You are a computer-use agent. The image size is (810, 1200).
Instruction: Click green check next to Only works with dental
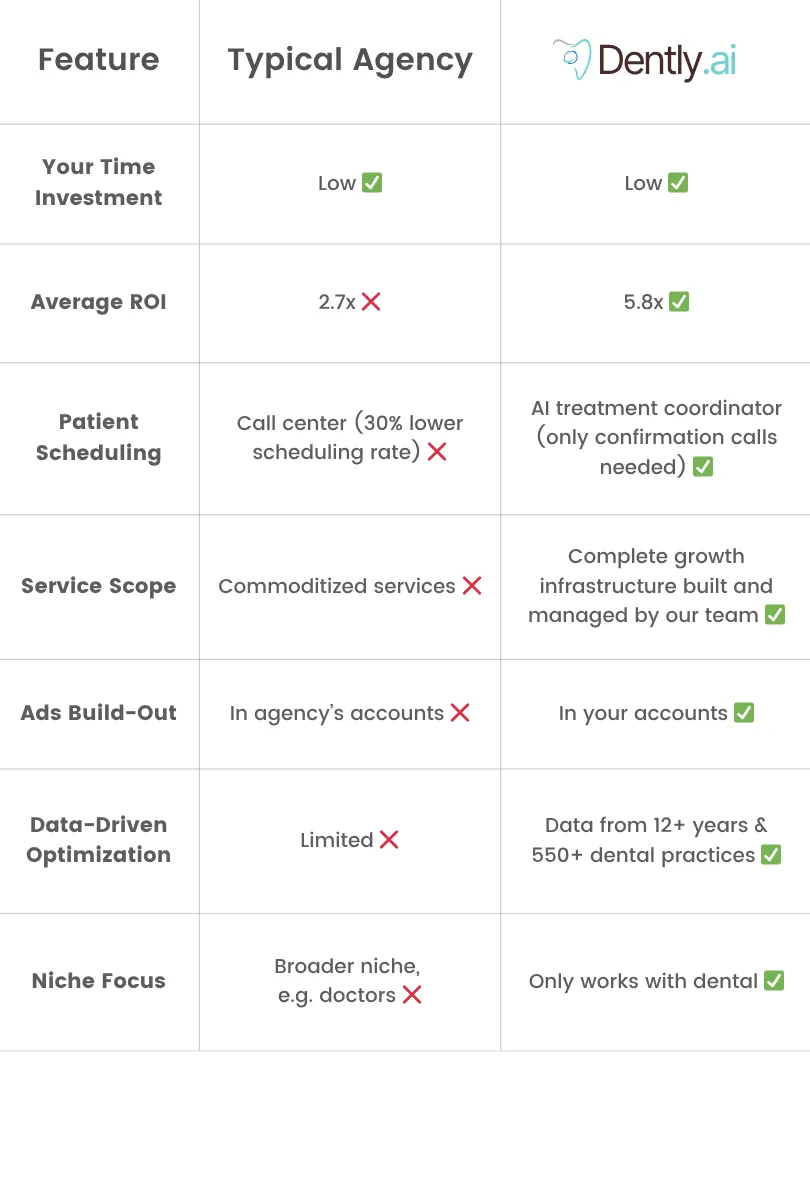[774, 981]
